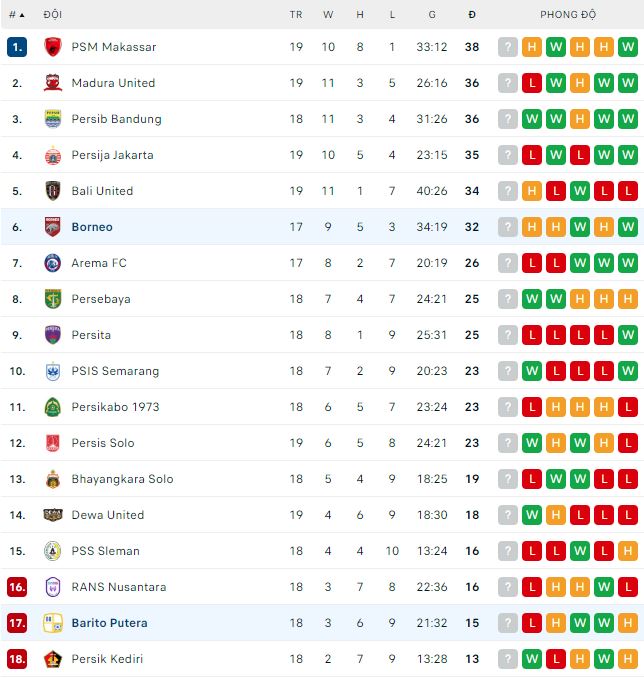Click the Persib Bandung club badge
Image resolution: width=644 pixels, height=679 pixels.
pos(53,119)
